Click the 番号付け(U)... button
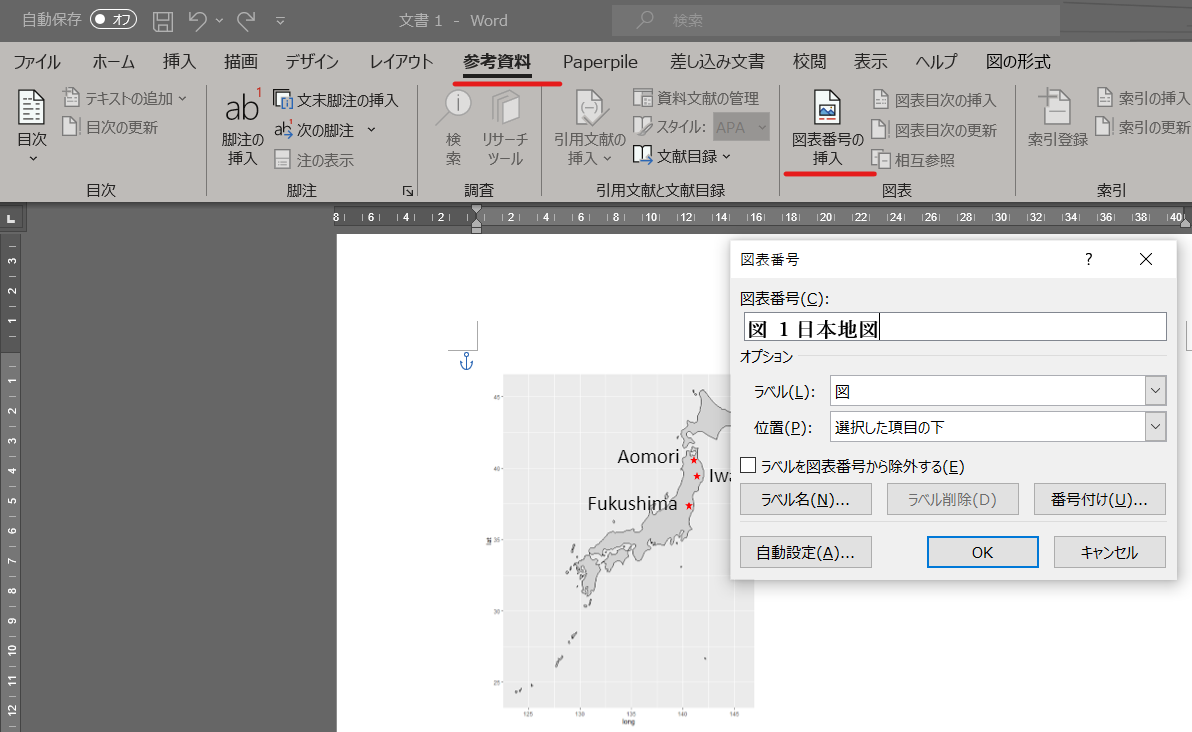Image resolution: width=1192 pixels, height=732 pixels. coord(1099,499)
